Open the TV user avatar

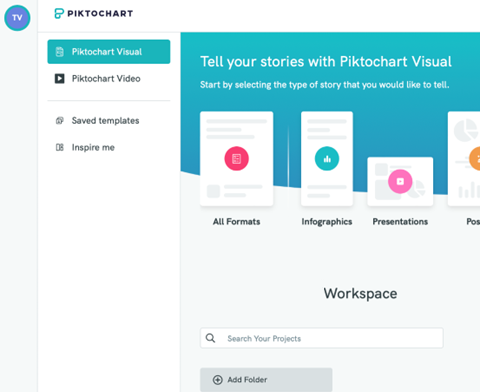coord(17,18)
